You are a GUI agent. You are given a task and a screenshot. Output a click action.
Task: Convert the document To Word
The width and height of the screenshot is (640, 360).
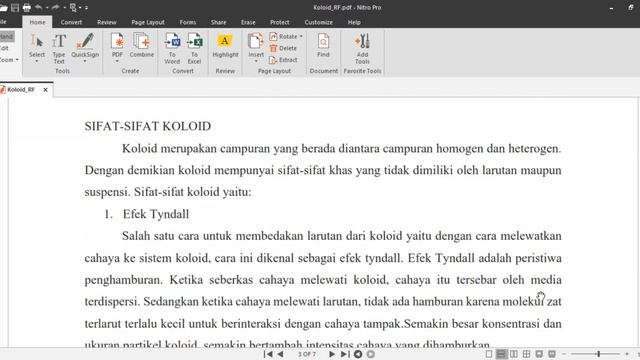172,49
